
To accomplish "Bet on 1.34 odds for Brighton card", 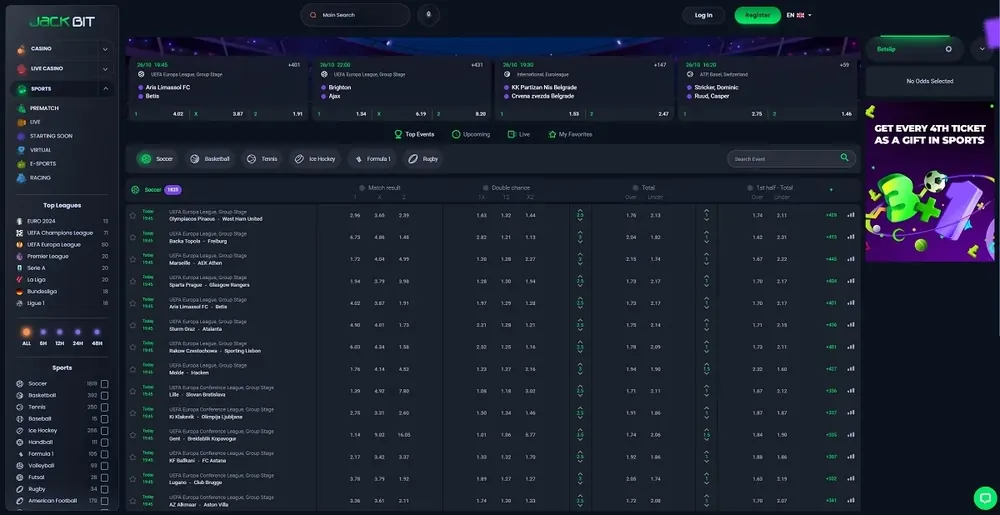I will (342, 114).
